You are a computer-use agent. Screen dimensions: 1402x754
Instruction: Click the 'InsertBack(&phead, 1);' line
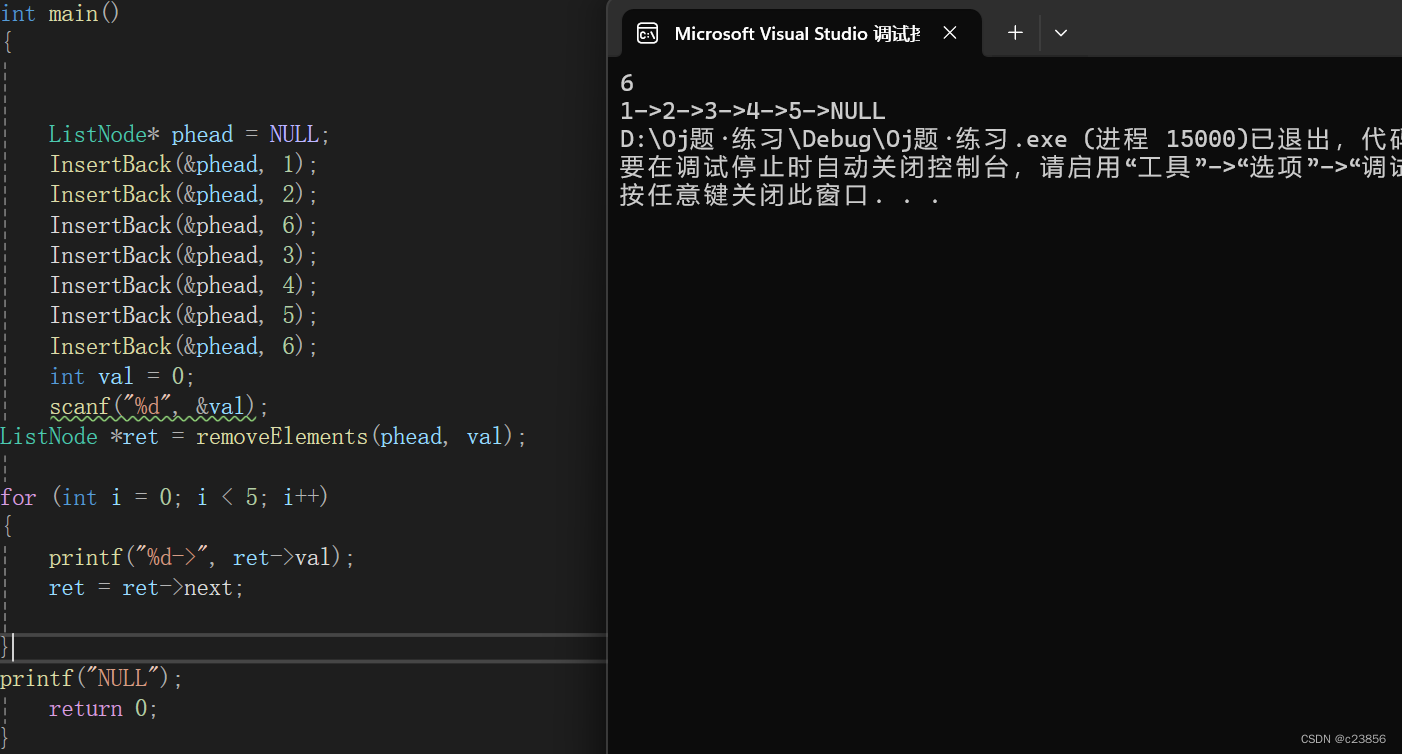[x=184, y=164]
